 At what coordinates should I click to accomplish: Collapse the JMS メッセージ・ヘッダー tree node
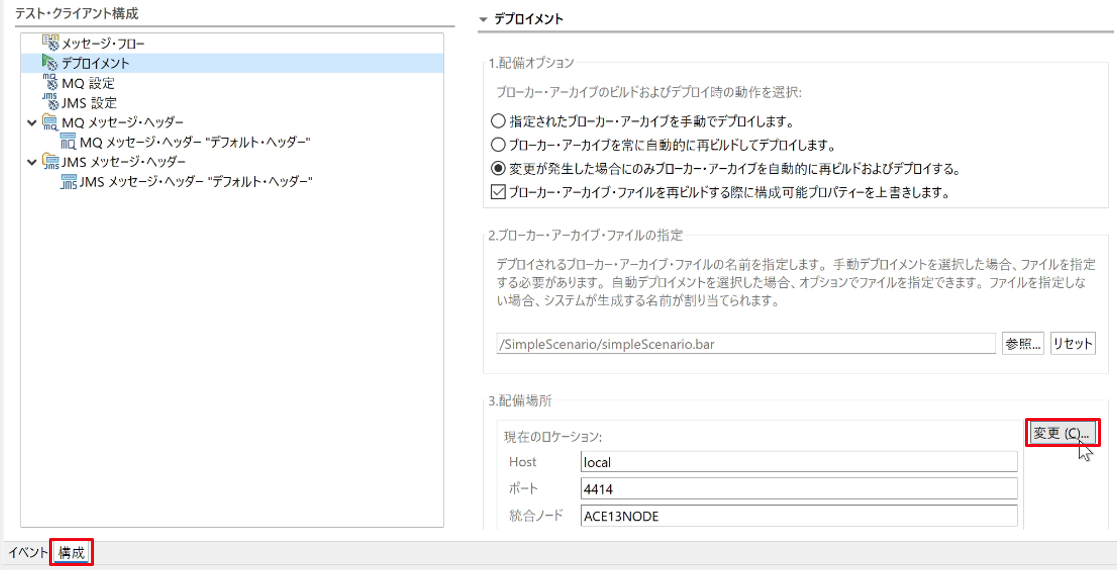(x=31, y=162)
